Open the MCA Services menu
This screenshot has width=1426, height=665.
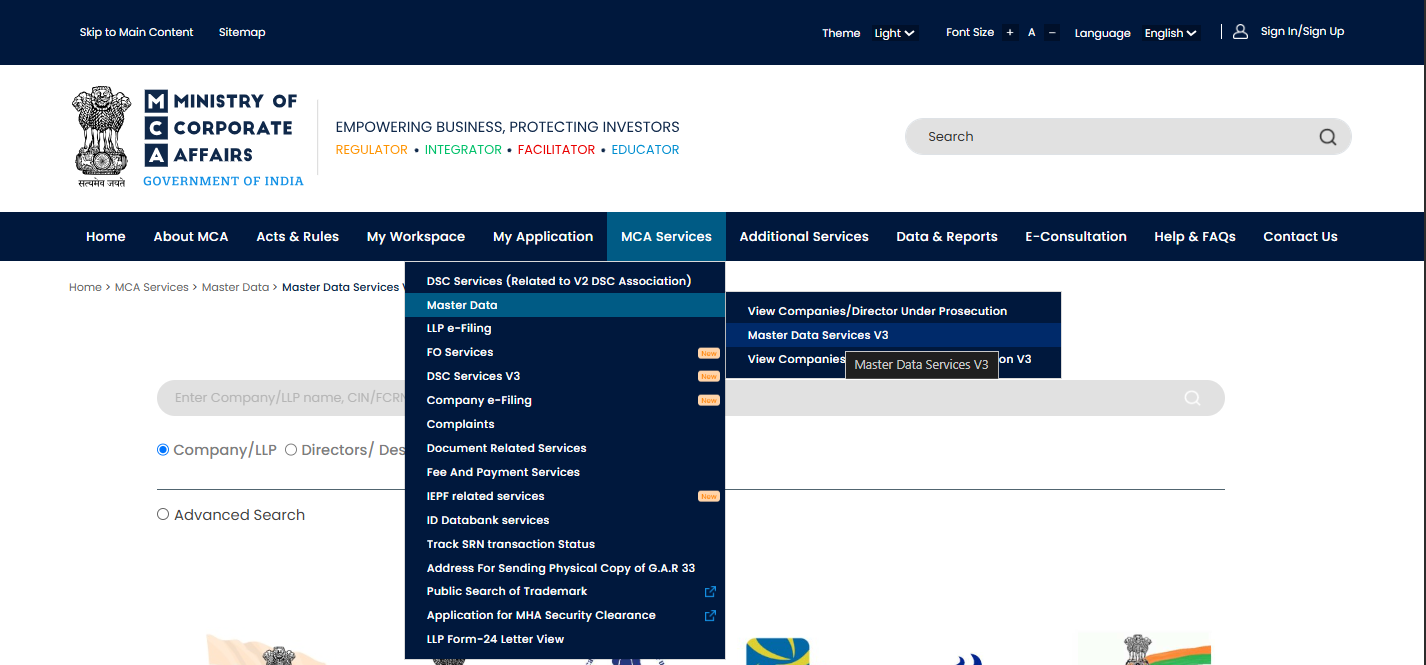[666, 237]
